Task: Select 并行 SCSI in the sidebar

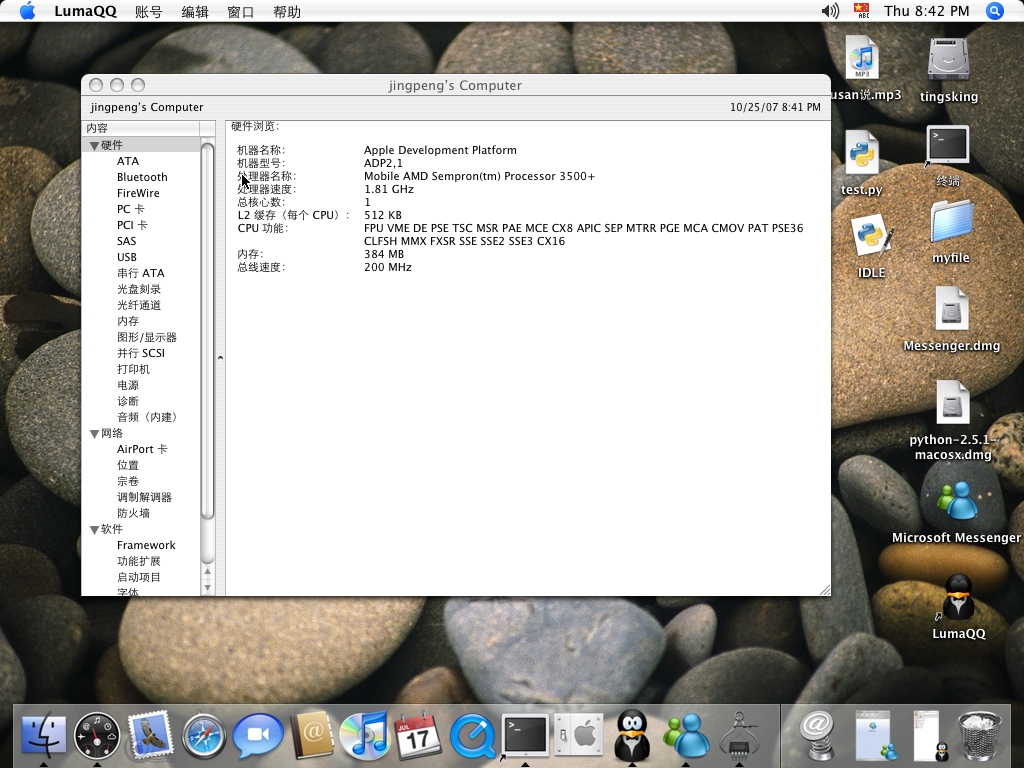Action: (141, 353)
